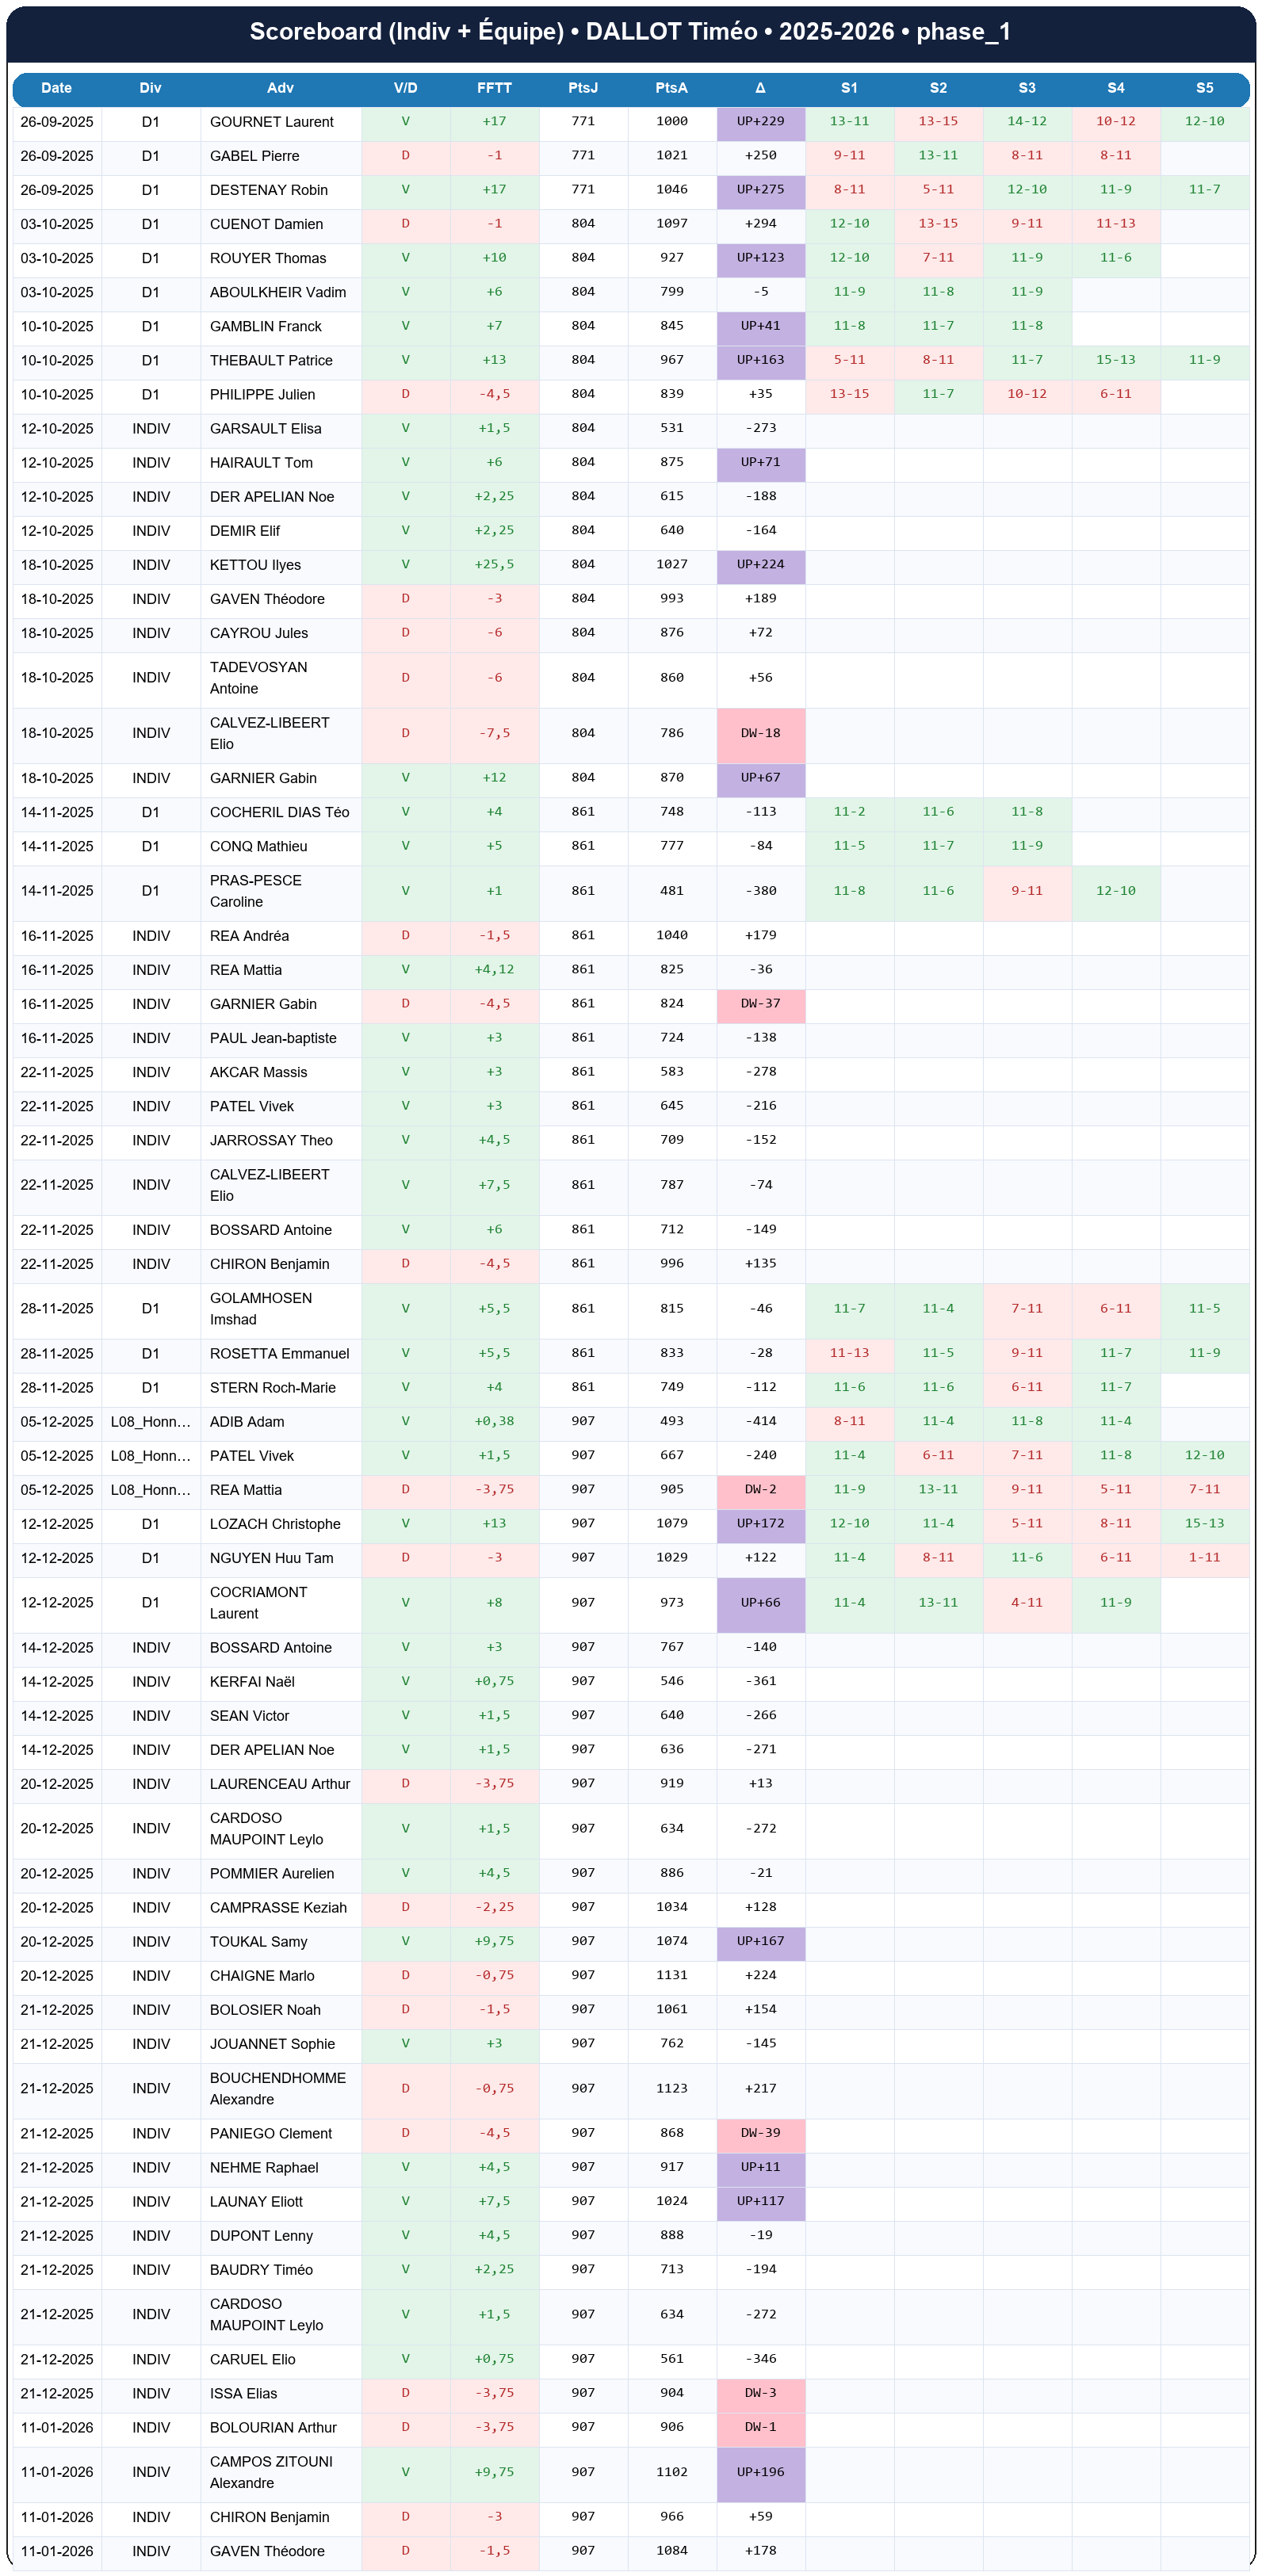Select opponent name KETTOU Ilyes

click(255, 565)
